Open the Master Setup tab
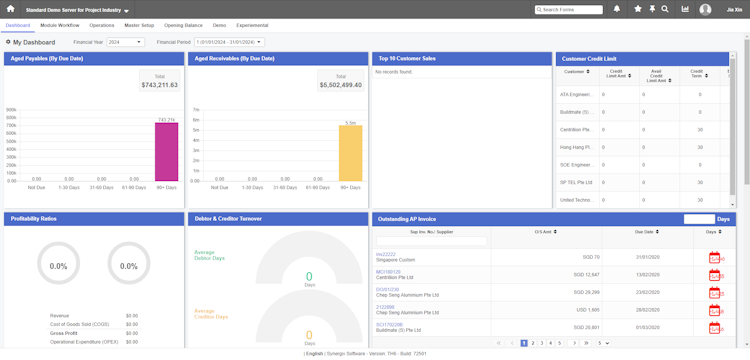The image size is (750, 360). click(139, 25)
